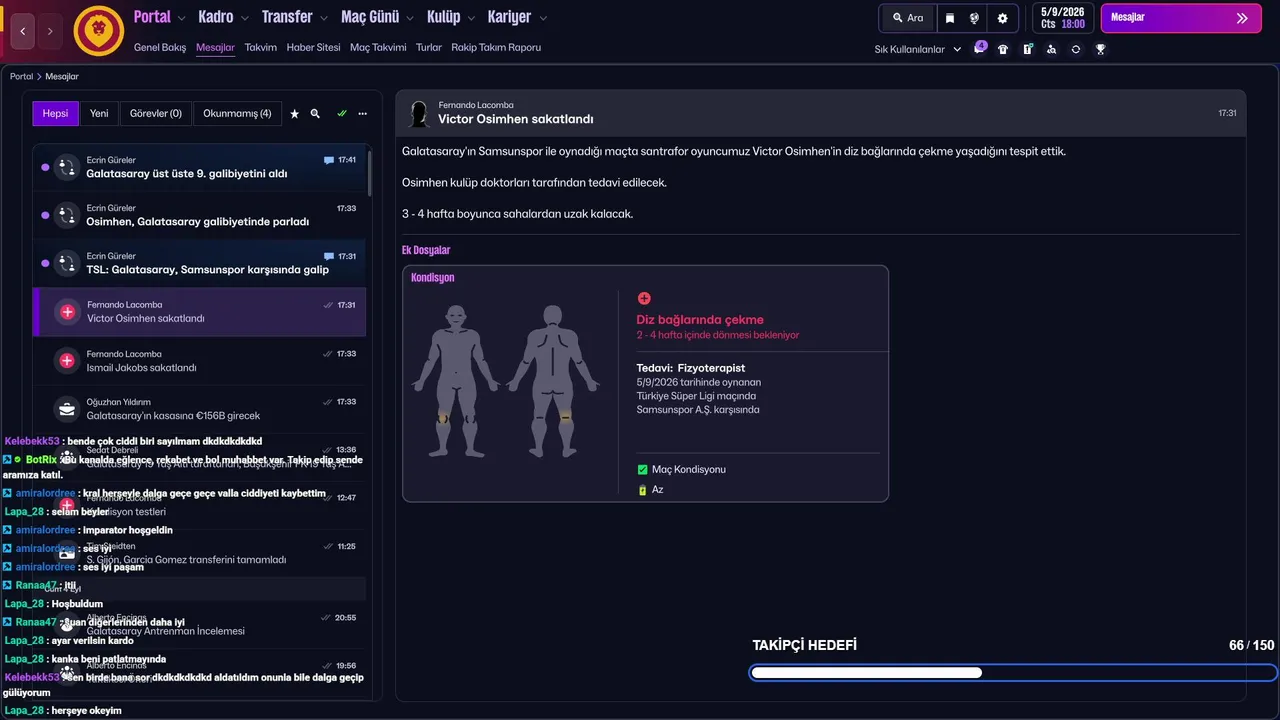
Task: Click Fernando Lacomba avatar in message header
Action: tap(419, 114)
